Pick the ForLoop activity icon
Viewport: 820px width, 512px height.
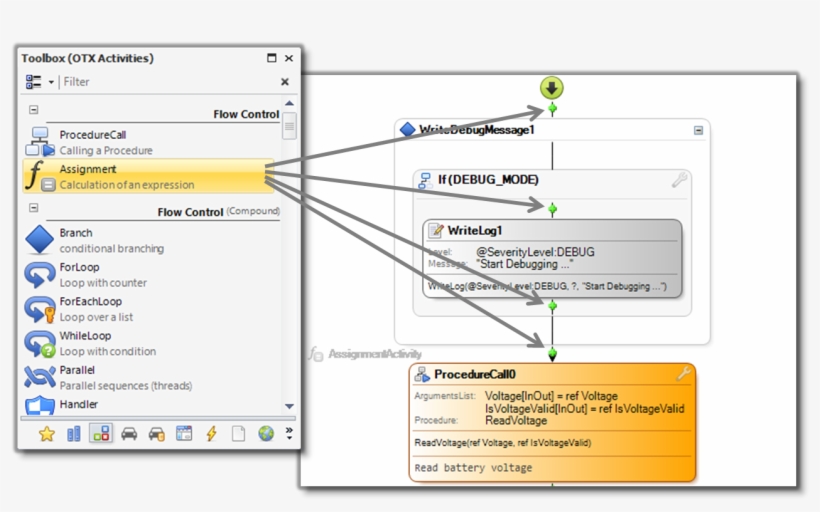coord(40,275)
